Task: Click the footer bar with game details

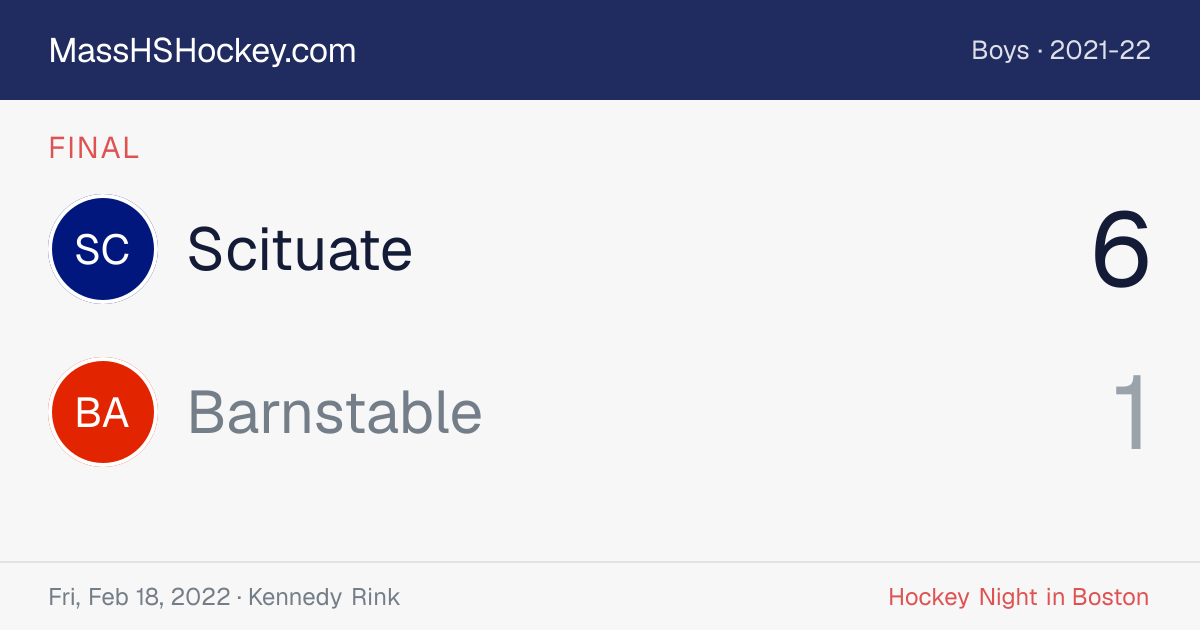Action: pos(600,597)
